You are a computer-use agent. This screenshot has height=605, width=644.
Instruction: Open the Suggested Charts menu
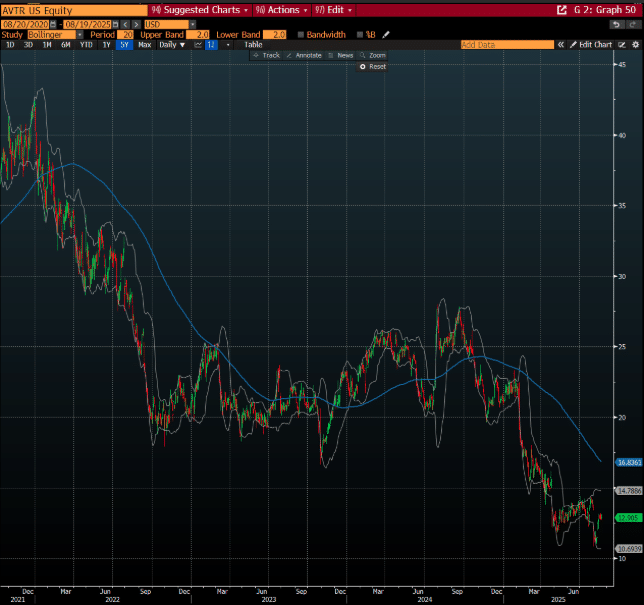[x=200, y=10]
